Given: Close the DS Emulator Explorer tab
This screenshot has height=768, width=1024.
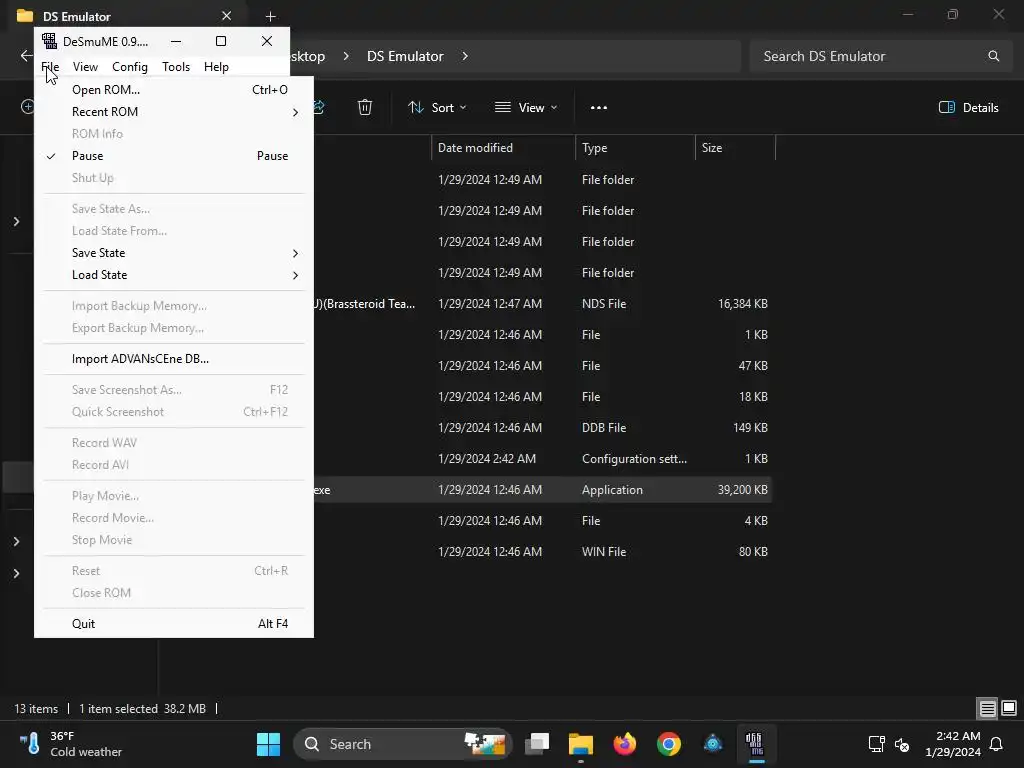Looking at the screenshot, I should [x=226, y=16].
